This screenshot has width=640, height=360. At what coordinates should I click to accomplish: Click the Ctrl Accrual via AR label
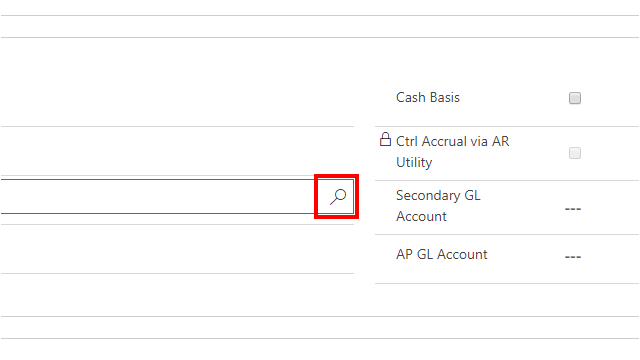(453, 141)
